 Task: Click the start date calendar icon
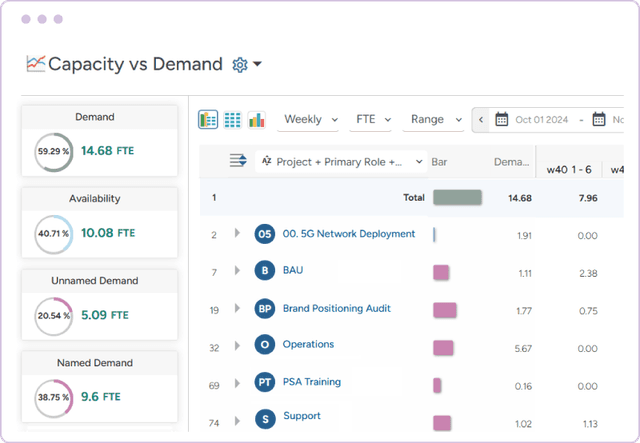click(502, 120)
